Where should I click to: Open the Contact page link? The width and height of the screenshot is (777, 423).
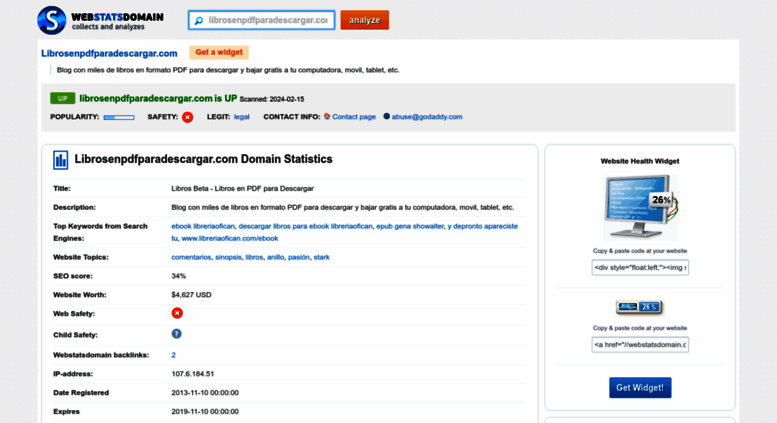pyautogui.click(x=353, y=117)
